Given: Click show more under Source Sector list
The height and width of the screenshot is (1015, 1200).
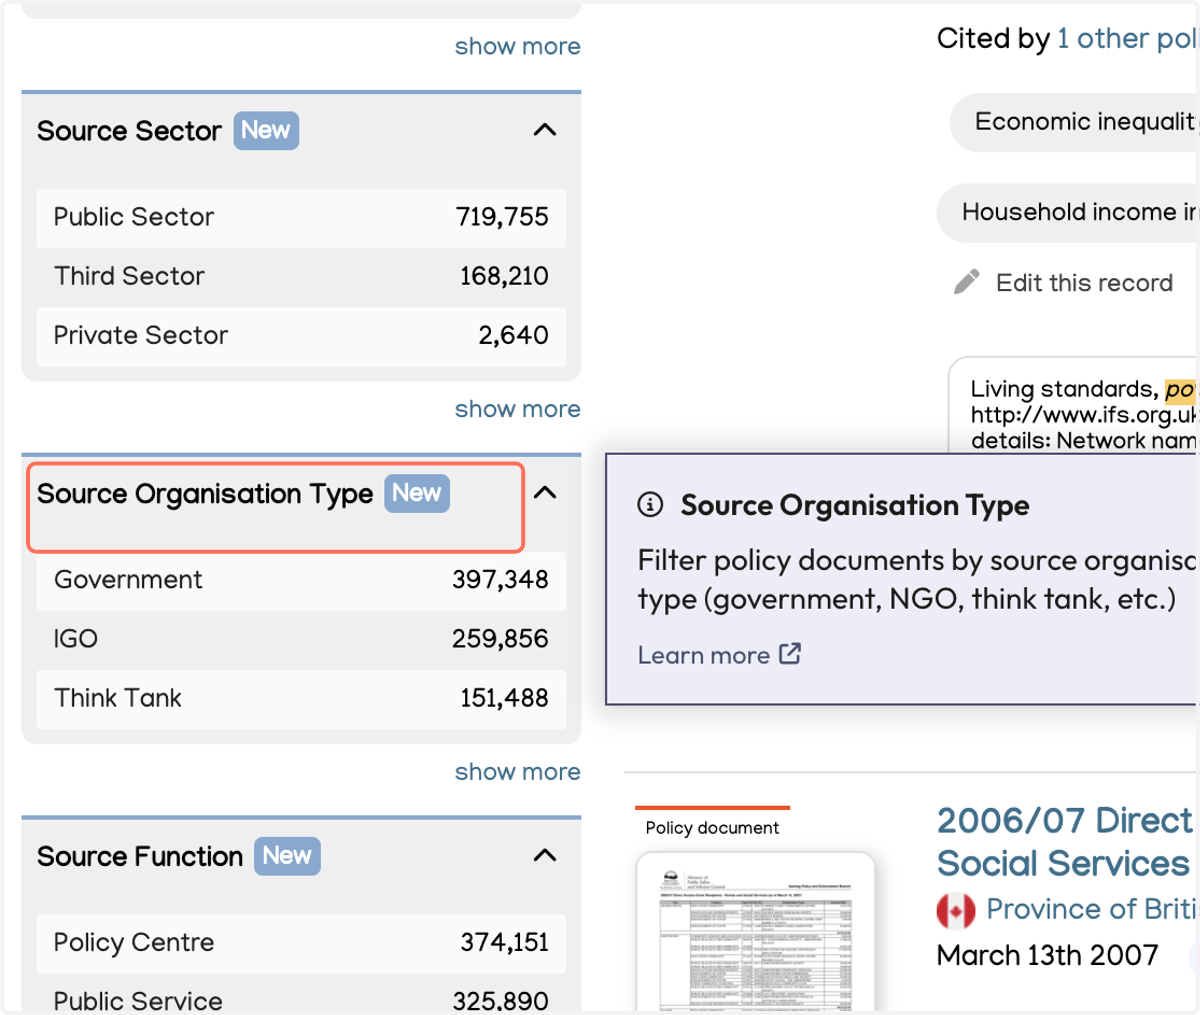Looking at the screenshot, I should coord(517,409).
